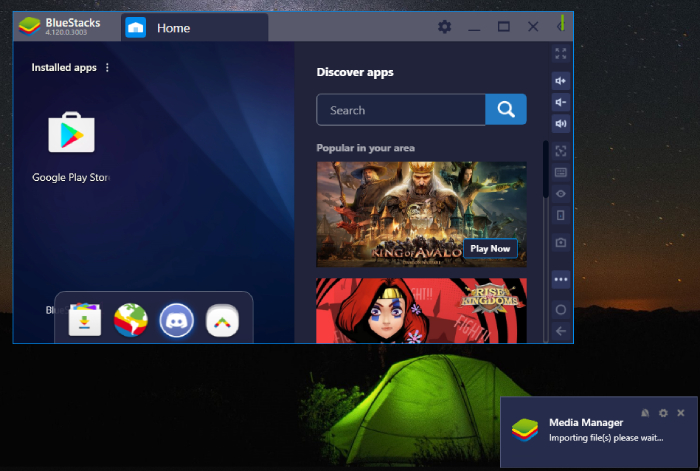
Task: Go back using the arrow icon
Action: pos(561,331)
